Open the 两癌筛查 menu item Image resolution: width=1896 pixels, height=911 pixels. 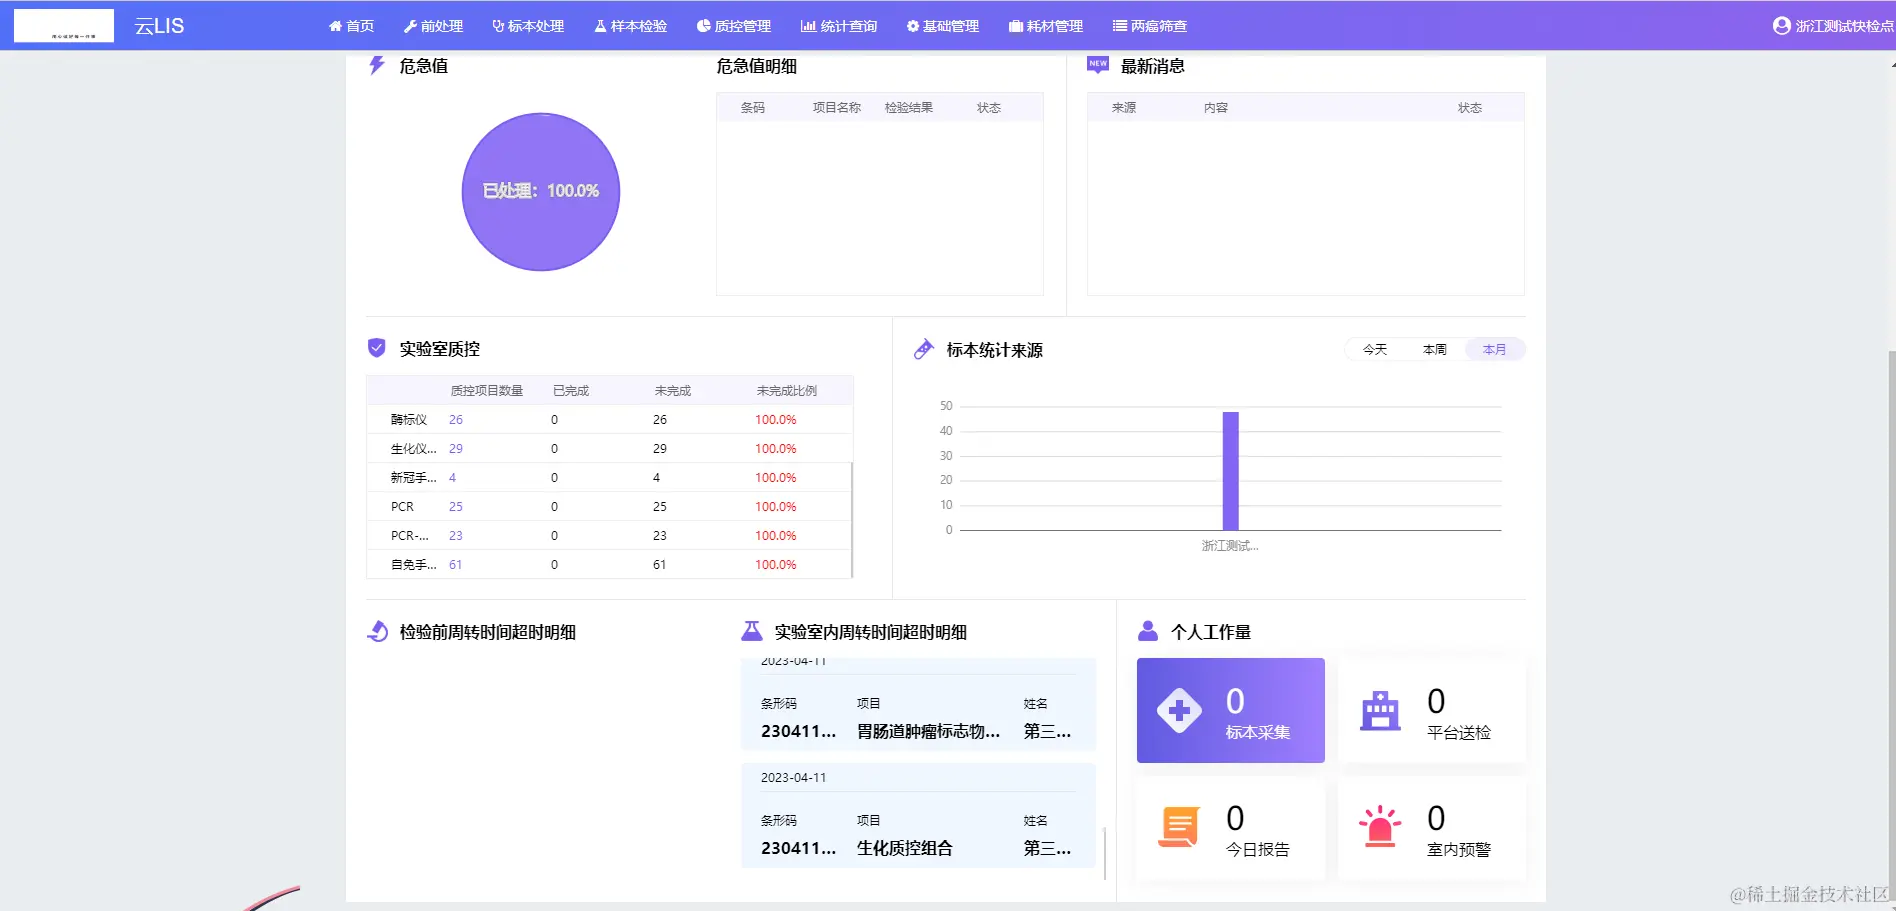point(1149,26)
